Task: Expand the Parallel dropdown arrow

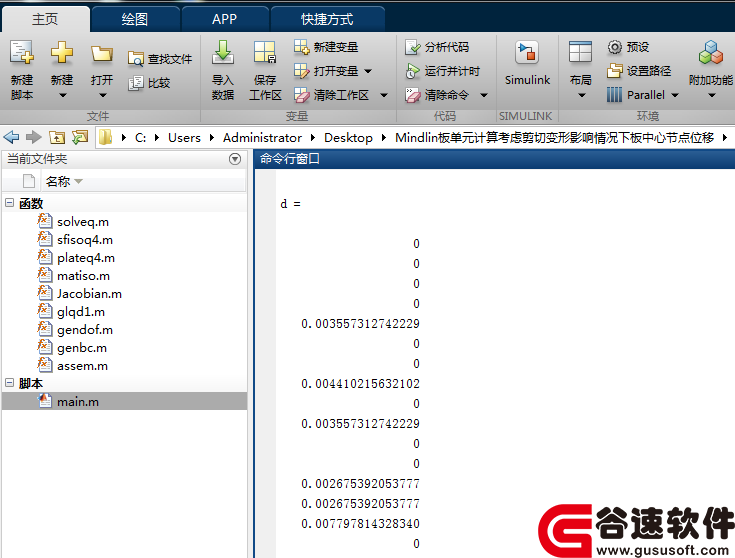Action: tap(675, 95)
